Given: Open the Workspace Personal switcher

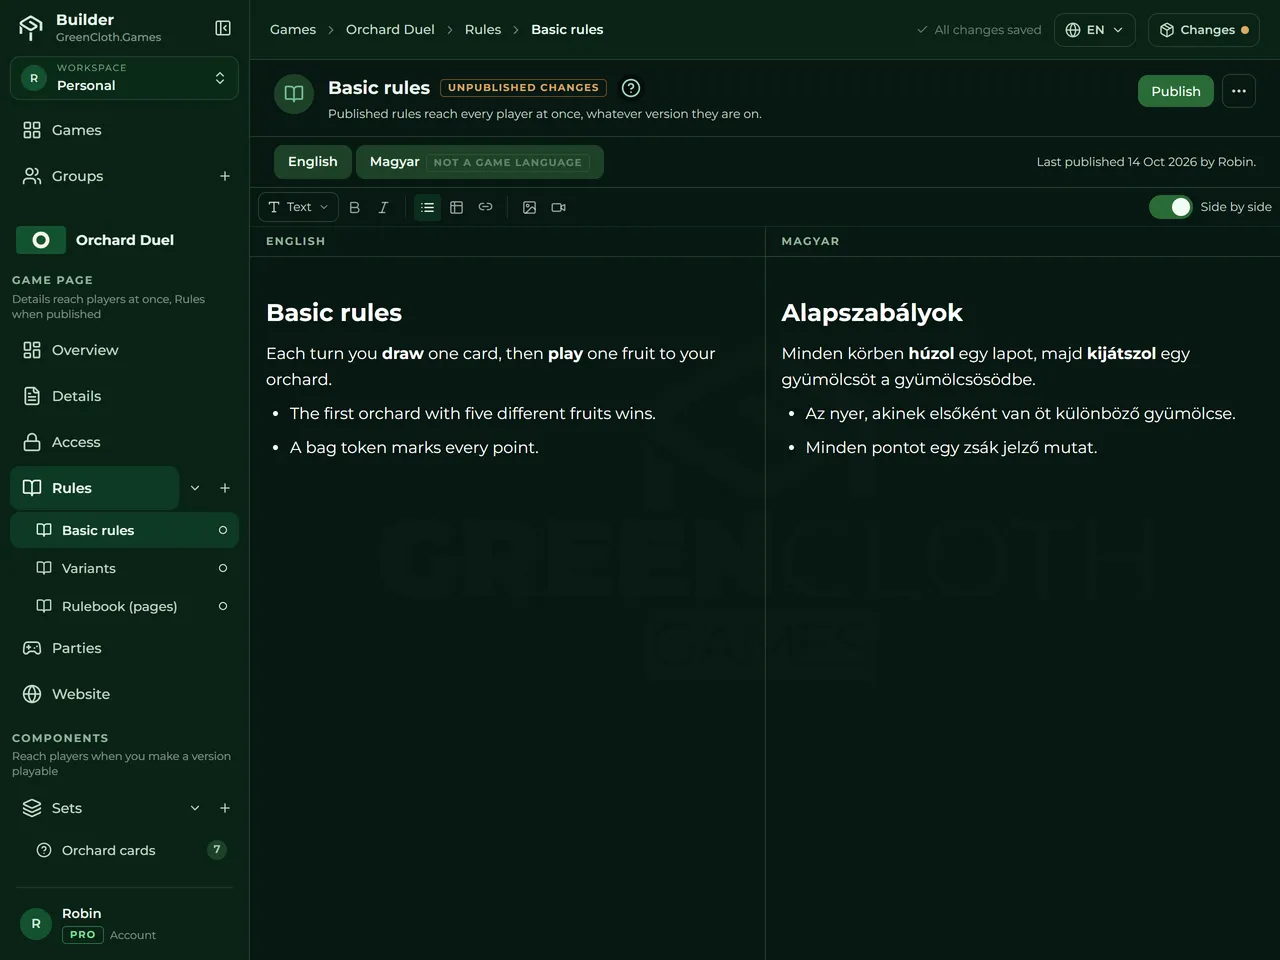Looking at the screenshot, I should click(x=124, y=78).
